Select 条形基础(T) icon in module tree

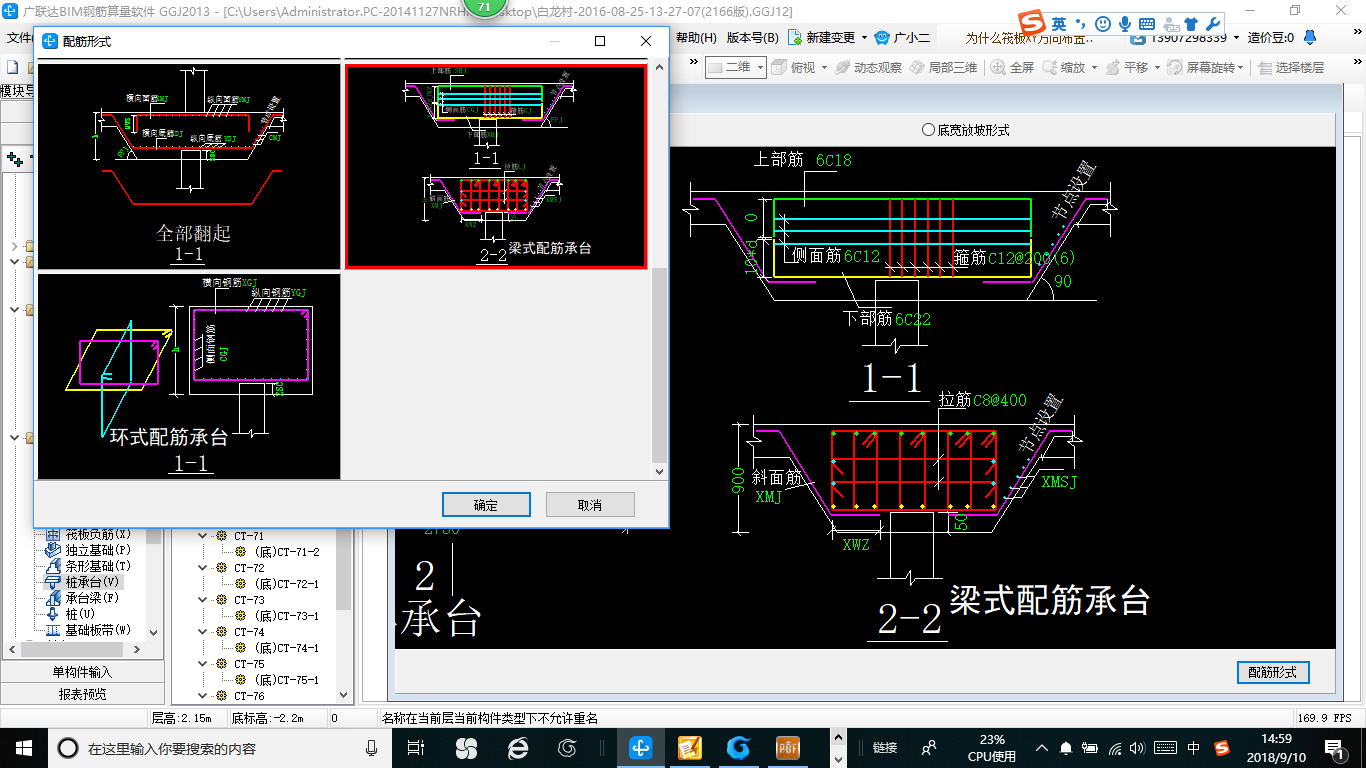[55, 566]
